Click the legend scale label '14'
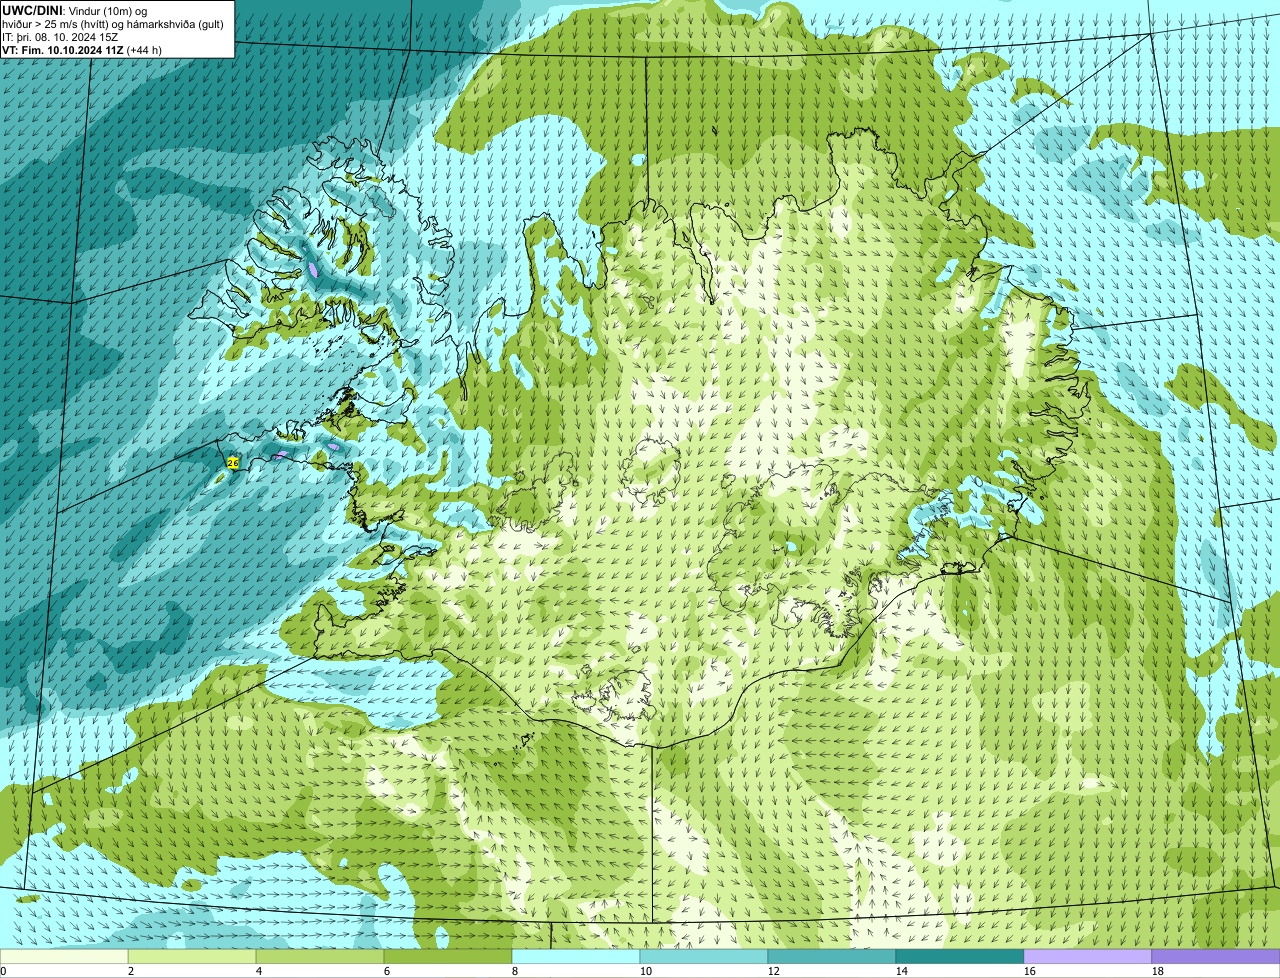1280x978 pixels. pyautogui.click(x=902, y=971)
